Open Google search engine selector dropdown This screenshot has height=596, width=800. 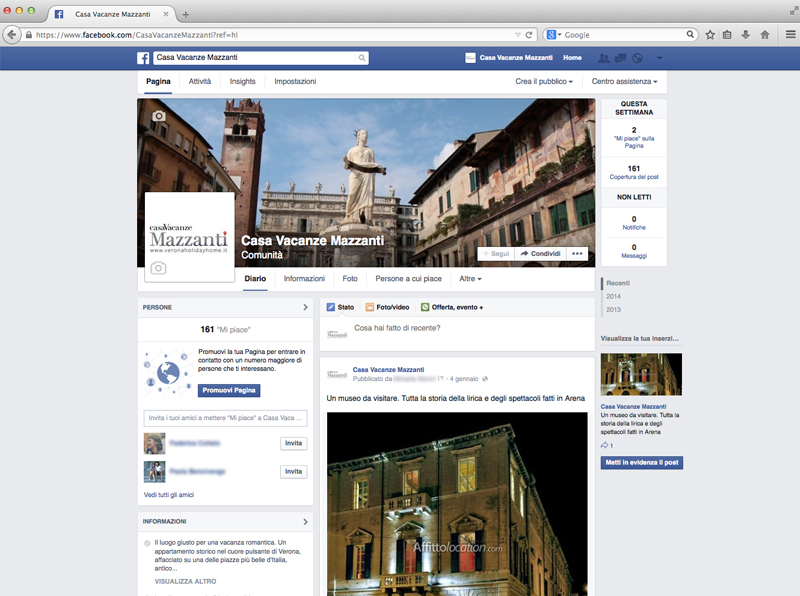[x=554, y=35]
